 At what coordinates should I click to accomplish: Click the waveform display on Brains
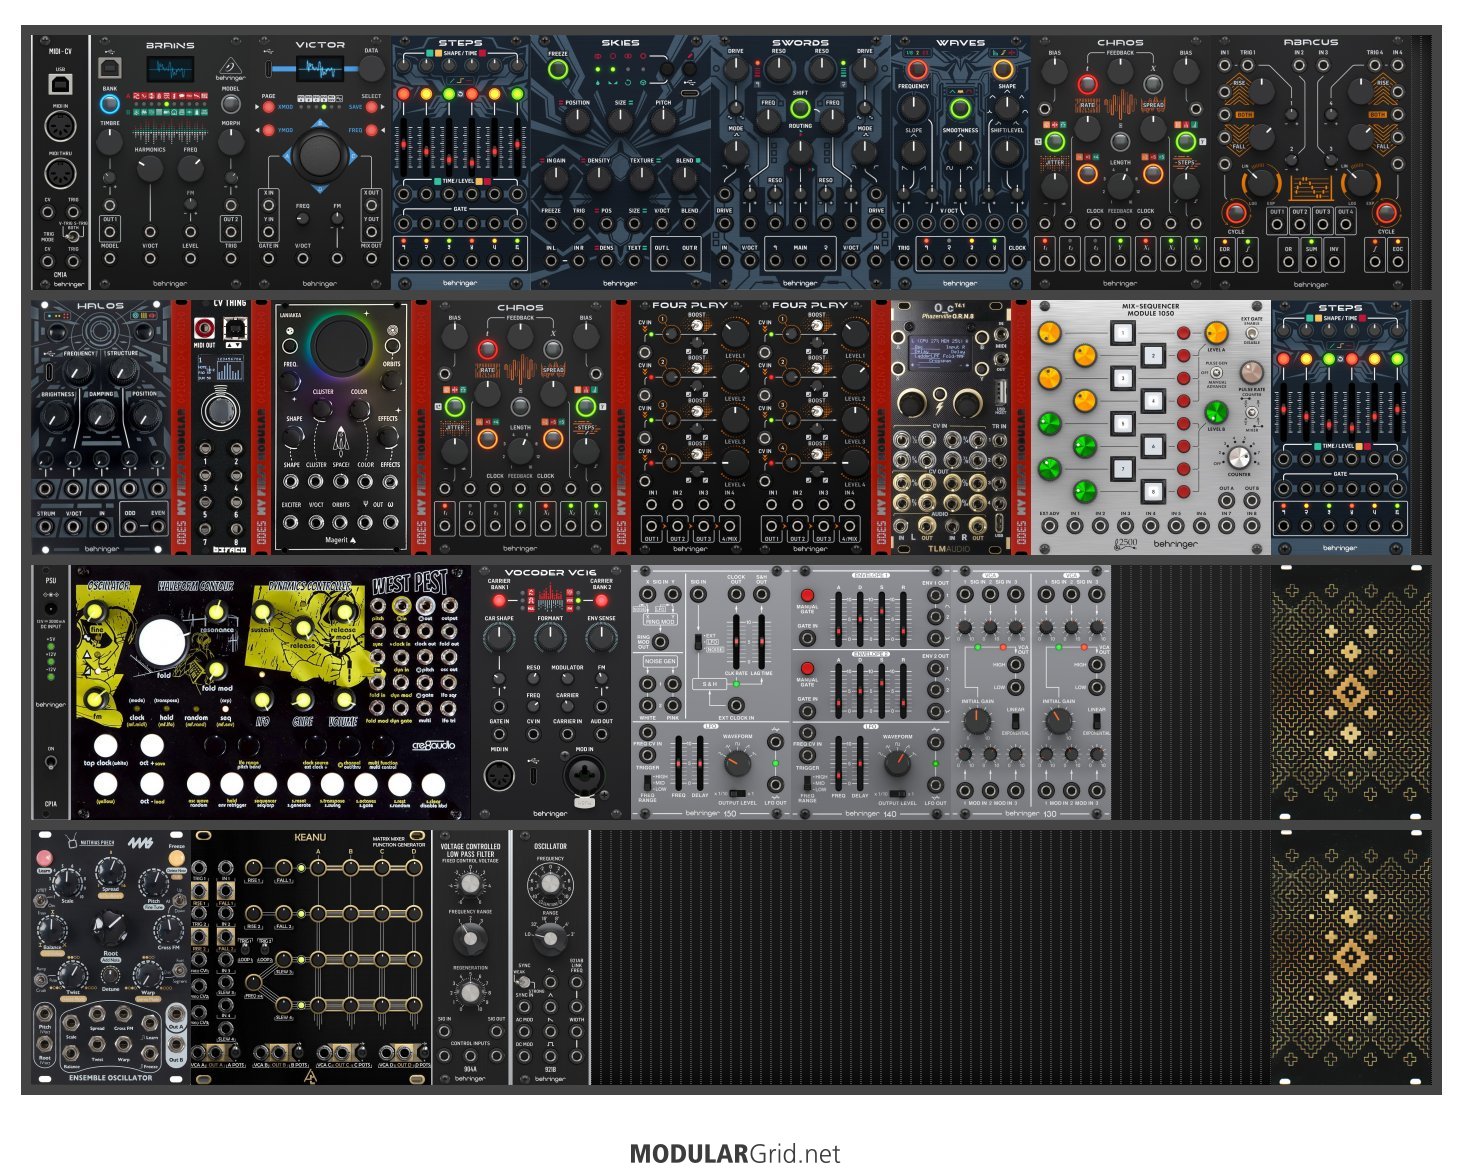pos(171,69)
